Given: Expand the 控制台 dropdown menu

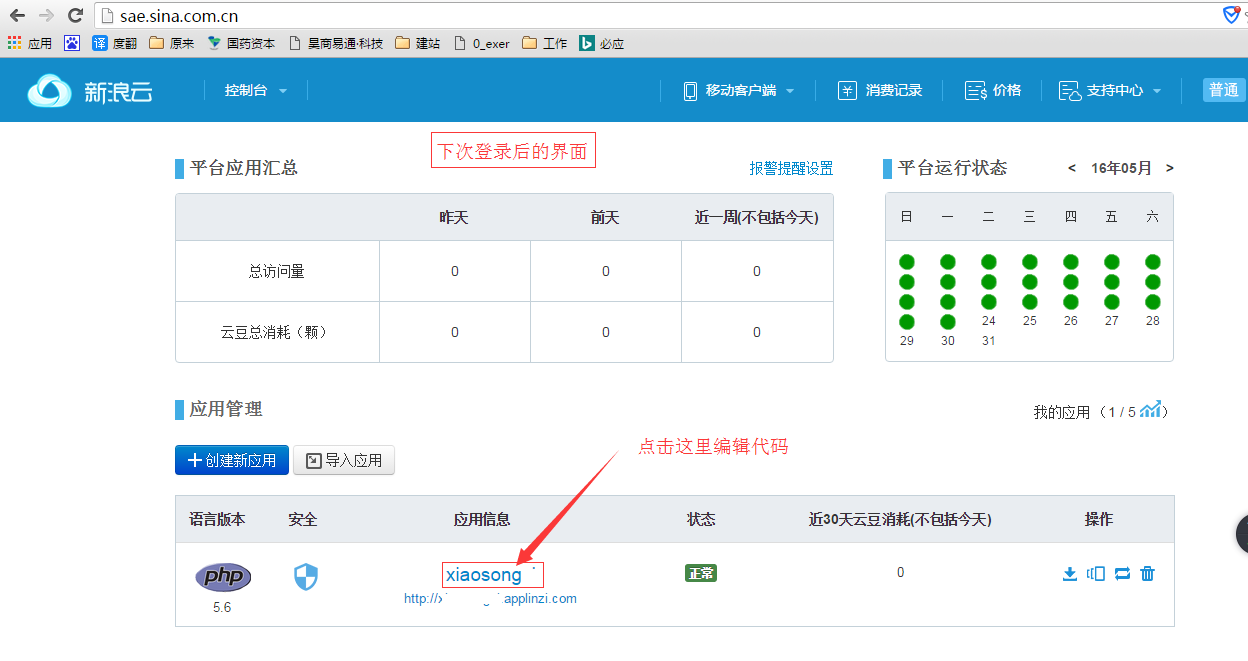Looking at the screenshot, I should (255, 90).
